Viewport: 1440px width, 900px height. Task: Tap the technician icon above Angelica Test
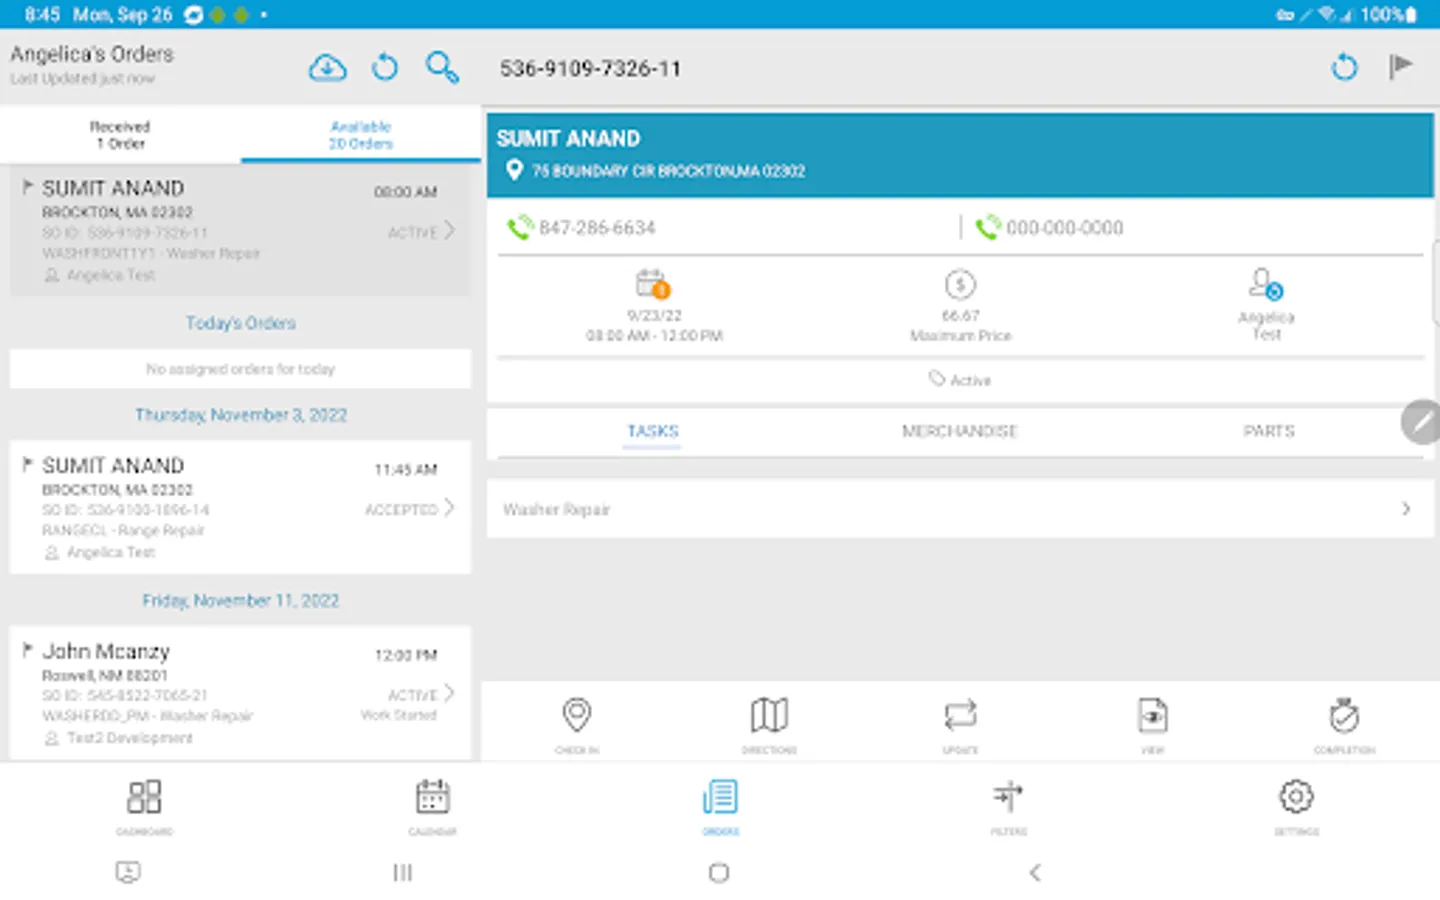(1266, 284)
